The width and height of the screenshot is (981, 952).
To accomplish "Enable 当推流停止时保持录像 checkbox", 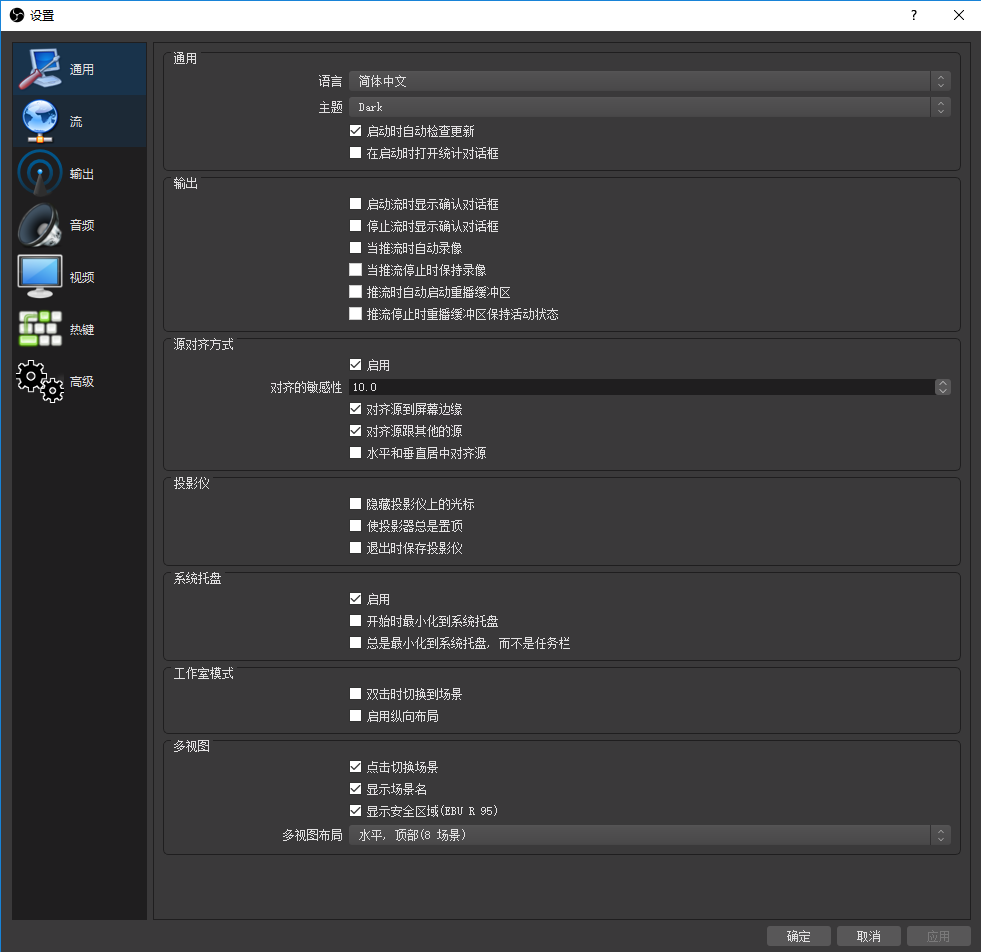I will [355, 270].
